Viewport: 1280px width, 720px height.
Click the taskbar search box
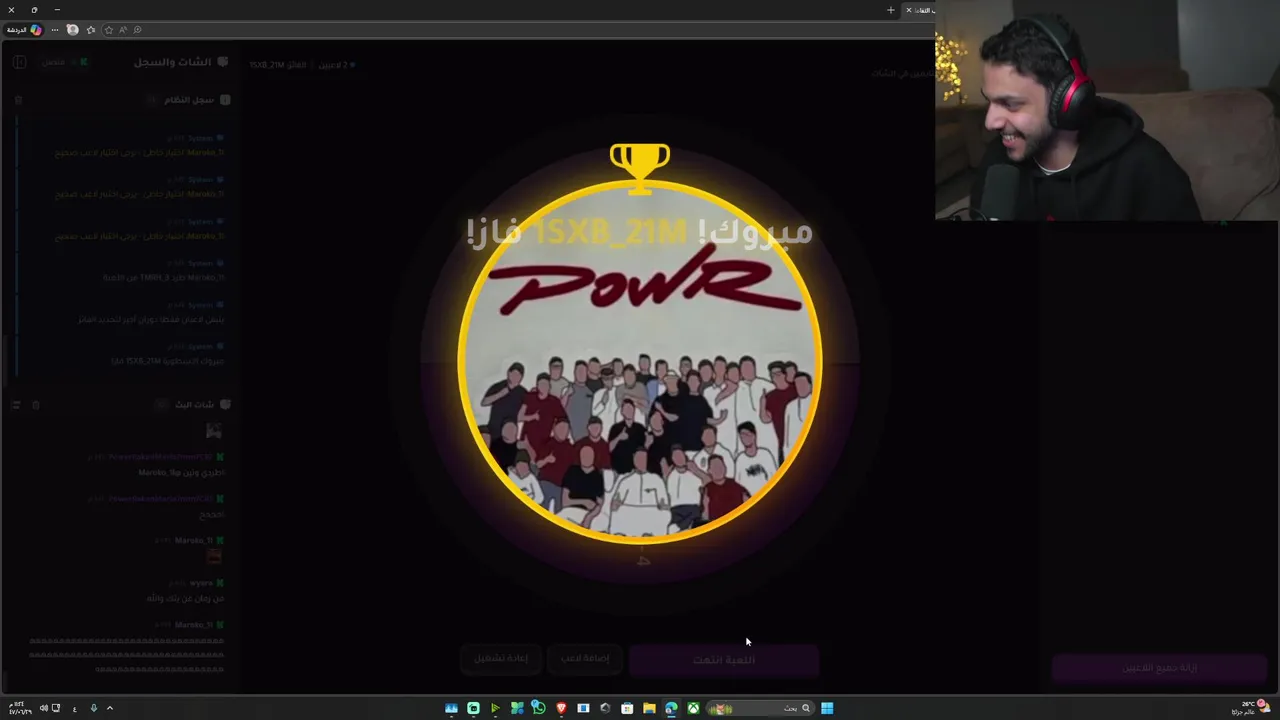[760, 708]
